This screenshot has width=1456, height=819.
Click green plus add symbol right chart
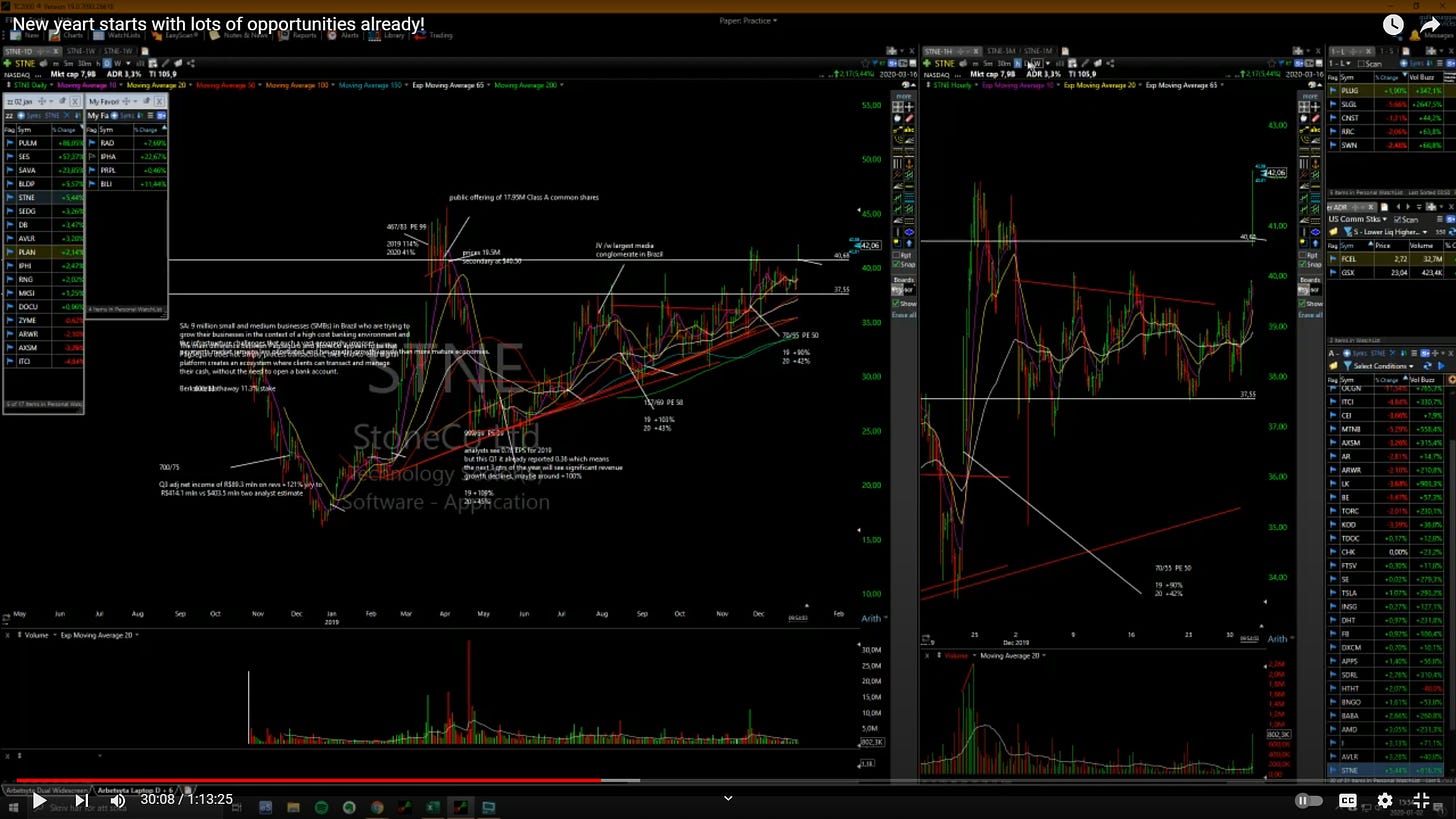[927, 63]
